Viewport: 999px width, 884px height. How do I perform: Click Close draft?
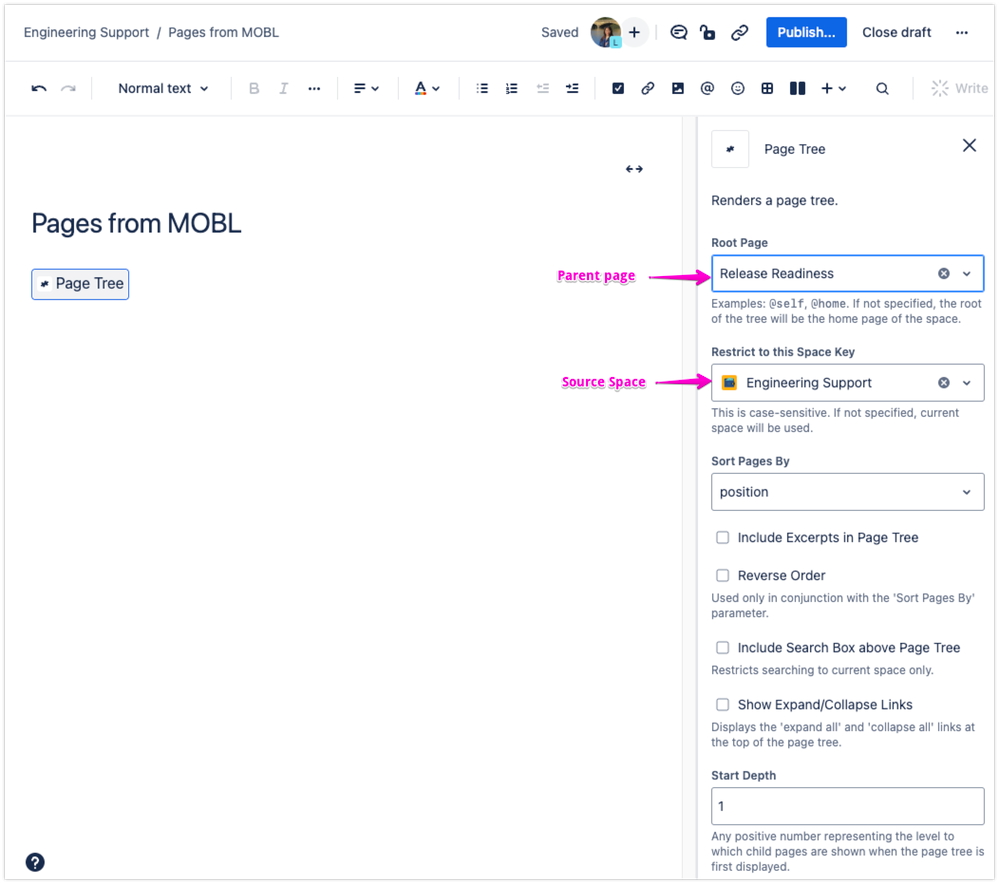(896, 32)
